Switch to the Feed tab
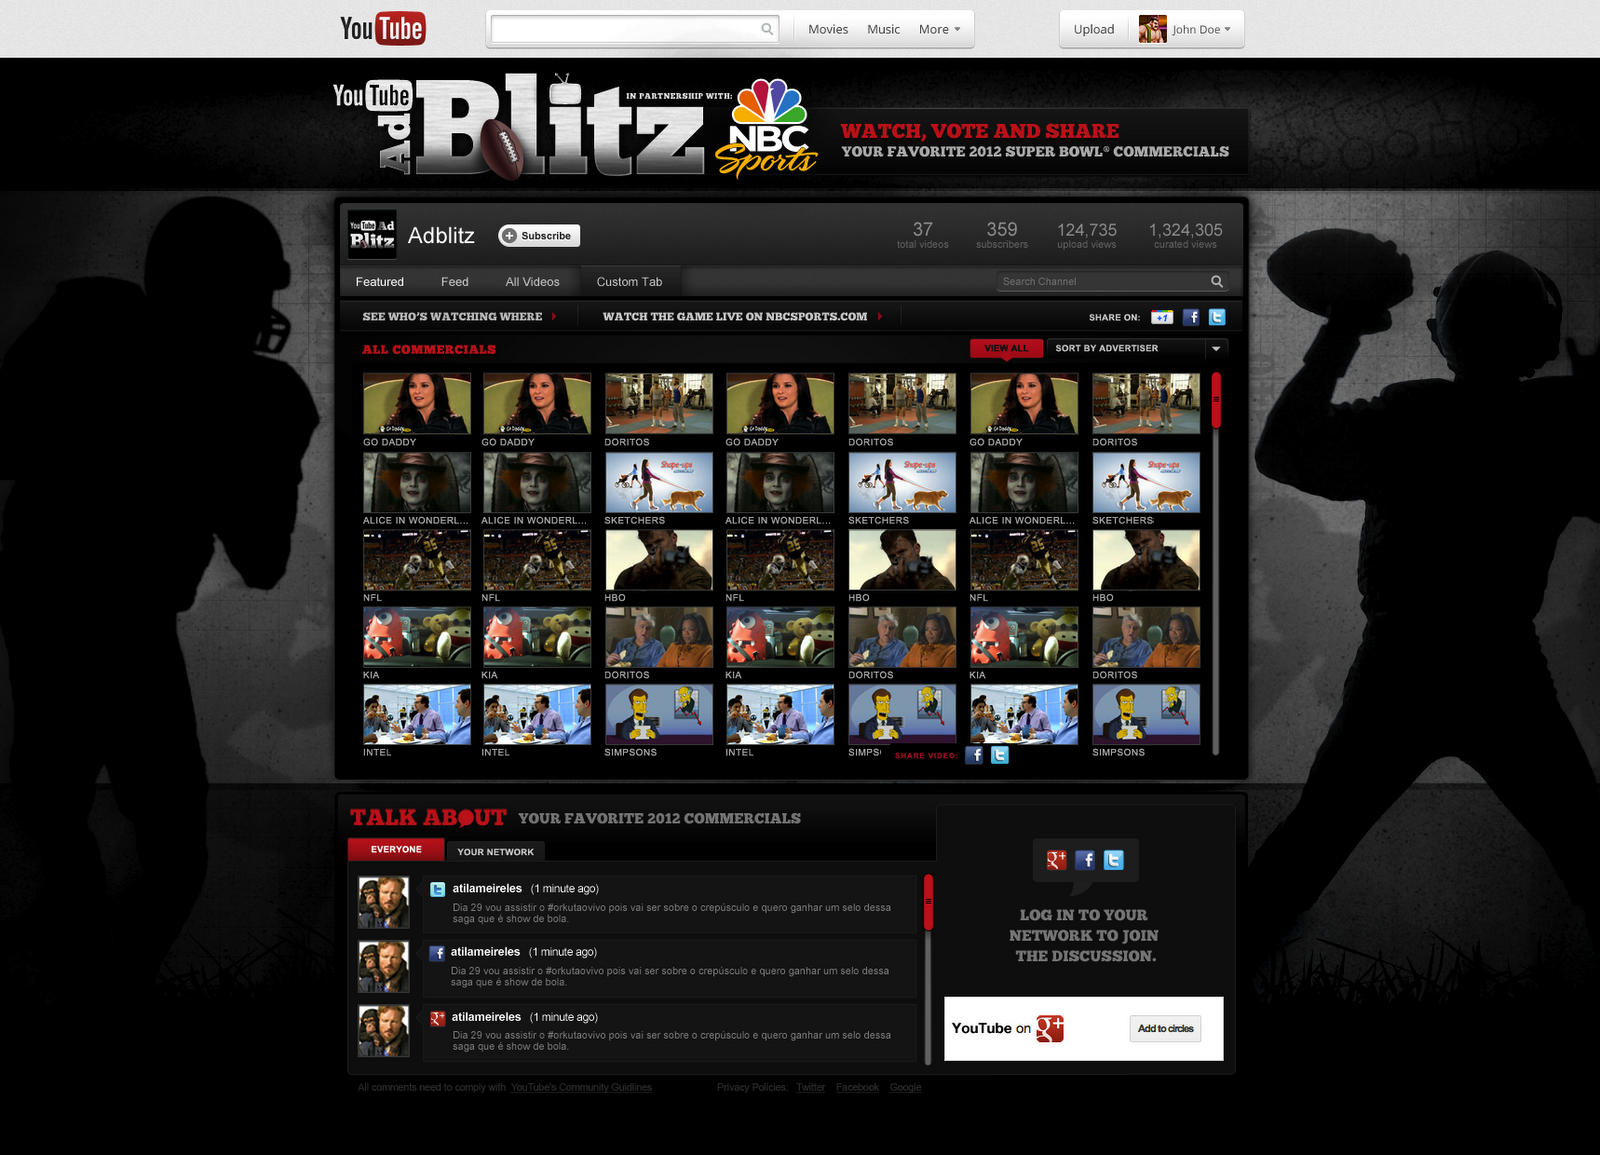Viewport: 1600px width, 1155px height. (x=455, y=282)
